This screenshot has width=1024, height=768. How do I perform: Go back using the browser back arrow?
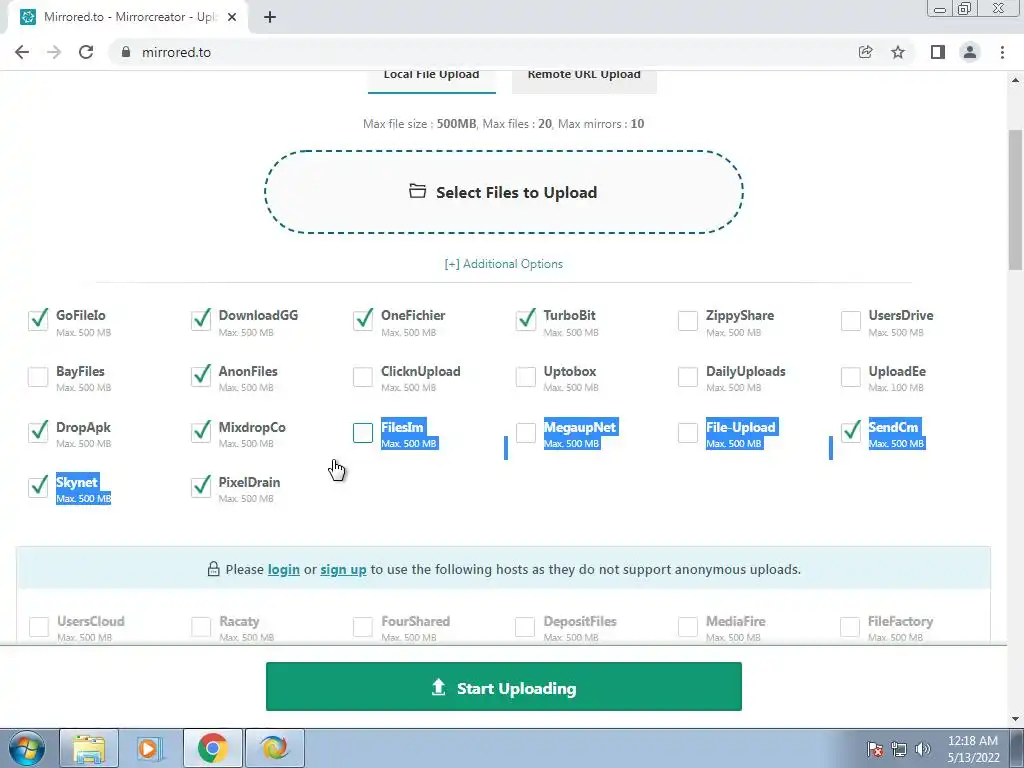(x=22, y=52)
